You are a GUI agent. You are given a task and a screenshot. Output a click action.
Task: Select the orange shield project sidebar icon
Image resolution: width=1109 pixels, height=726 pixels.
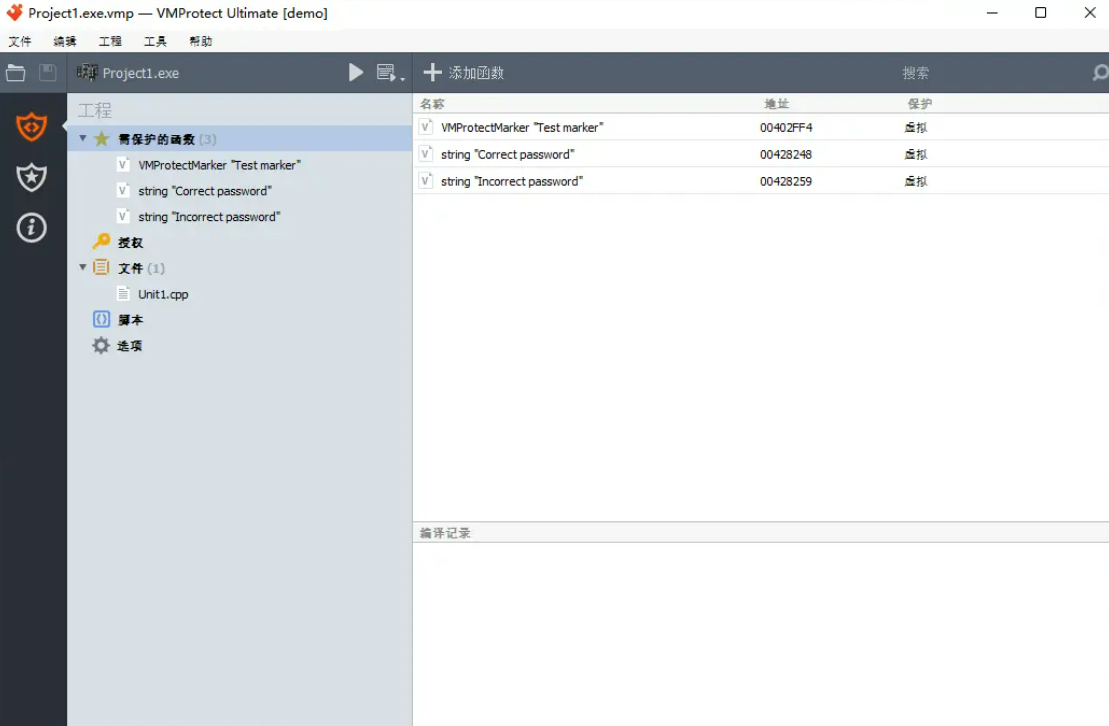[x=32, y=127]
